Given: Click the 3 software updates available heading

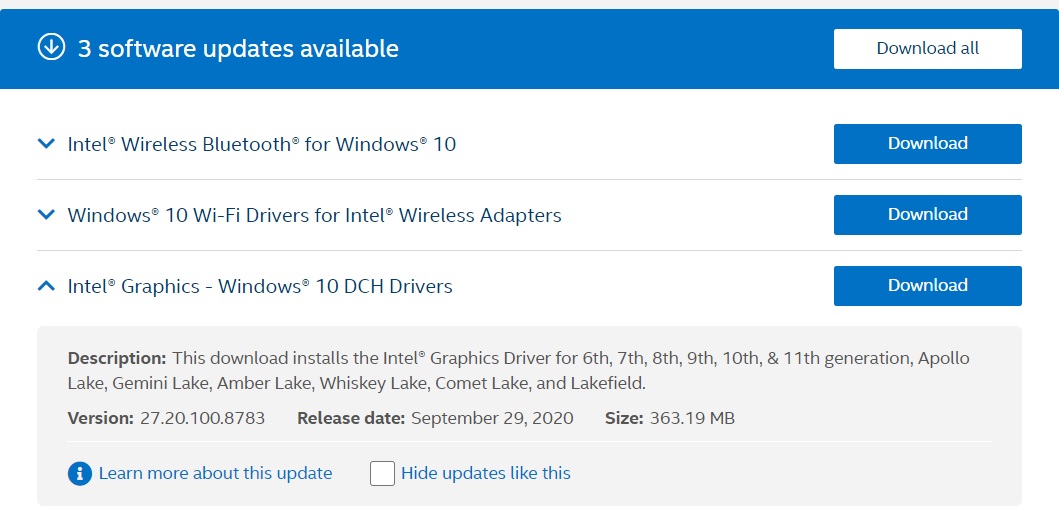Looking at the screenshot, I should 238,49.
